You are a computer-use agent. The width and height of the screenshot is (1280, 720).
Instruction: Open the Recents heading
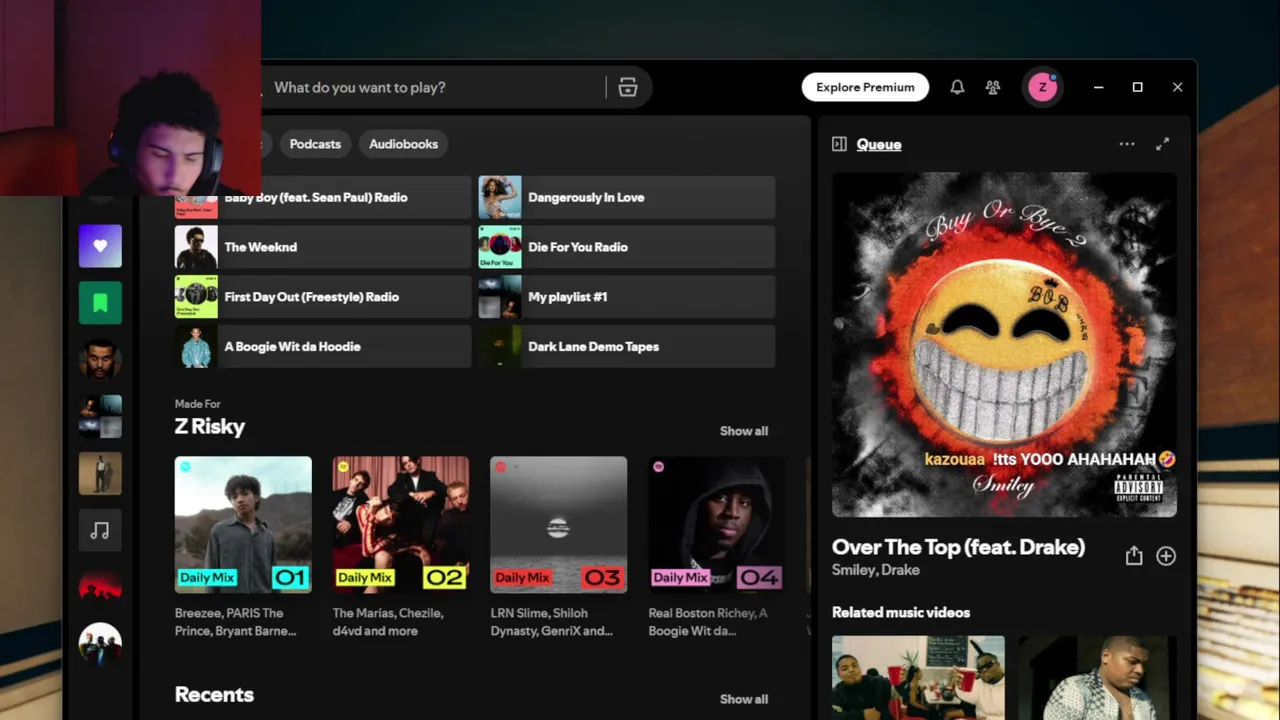(214, 695)
